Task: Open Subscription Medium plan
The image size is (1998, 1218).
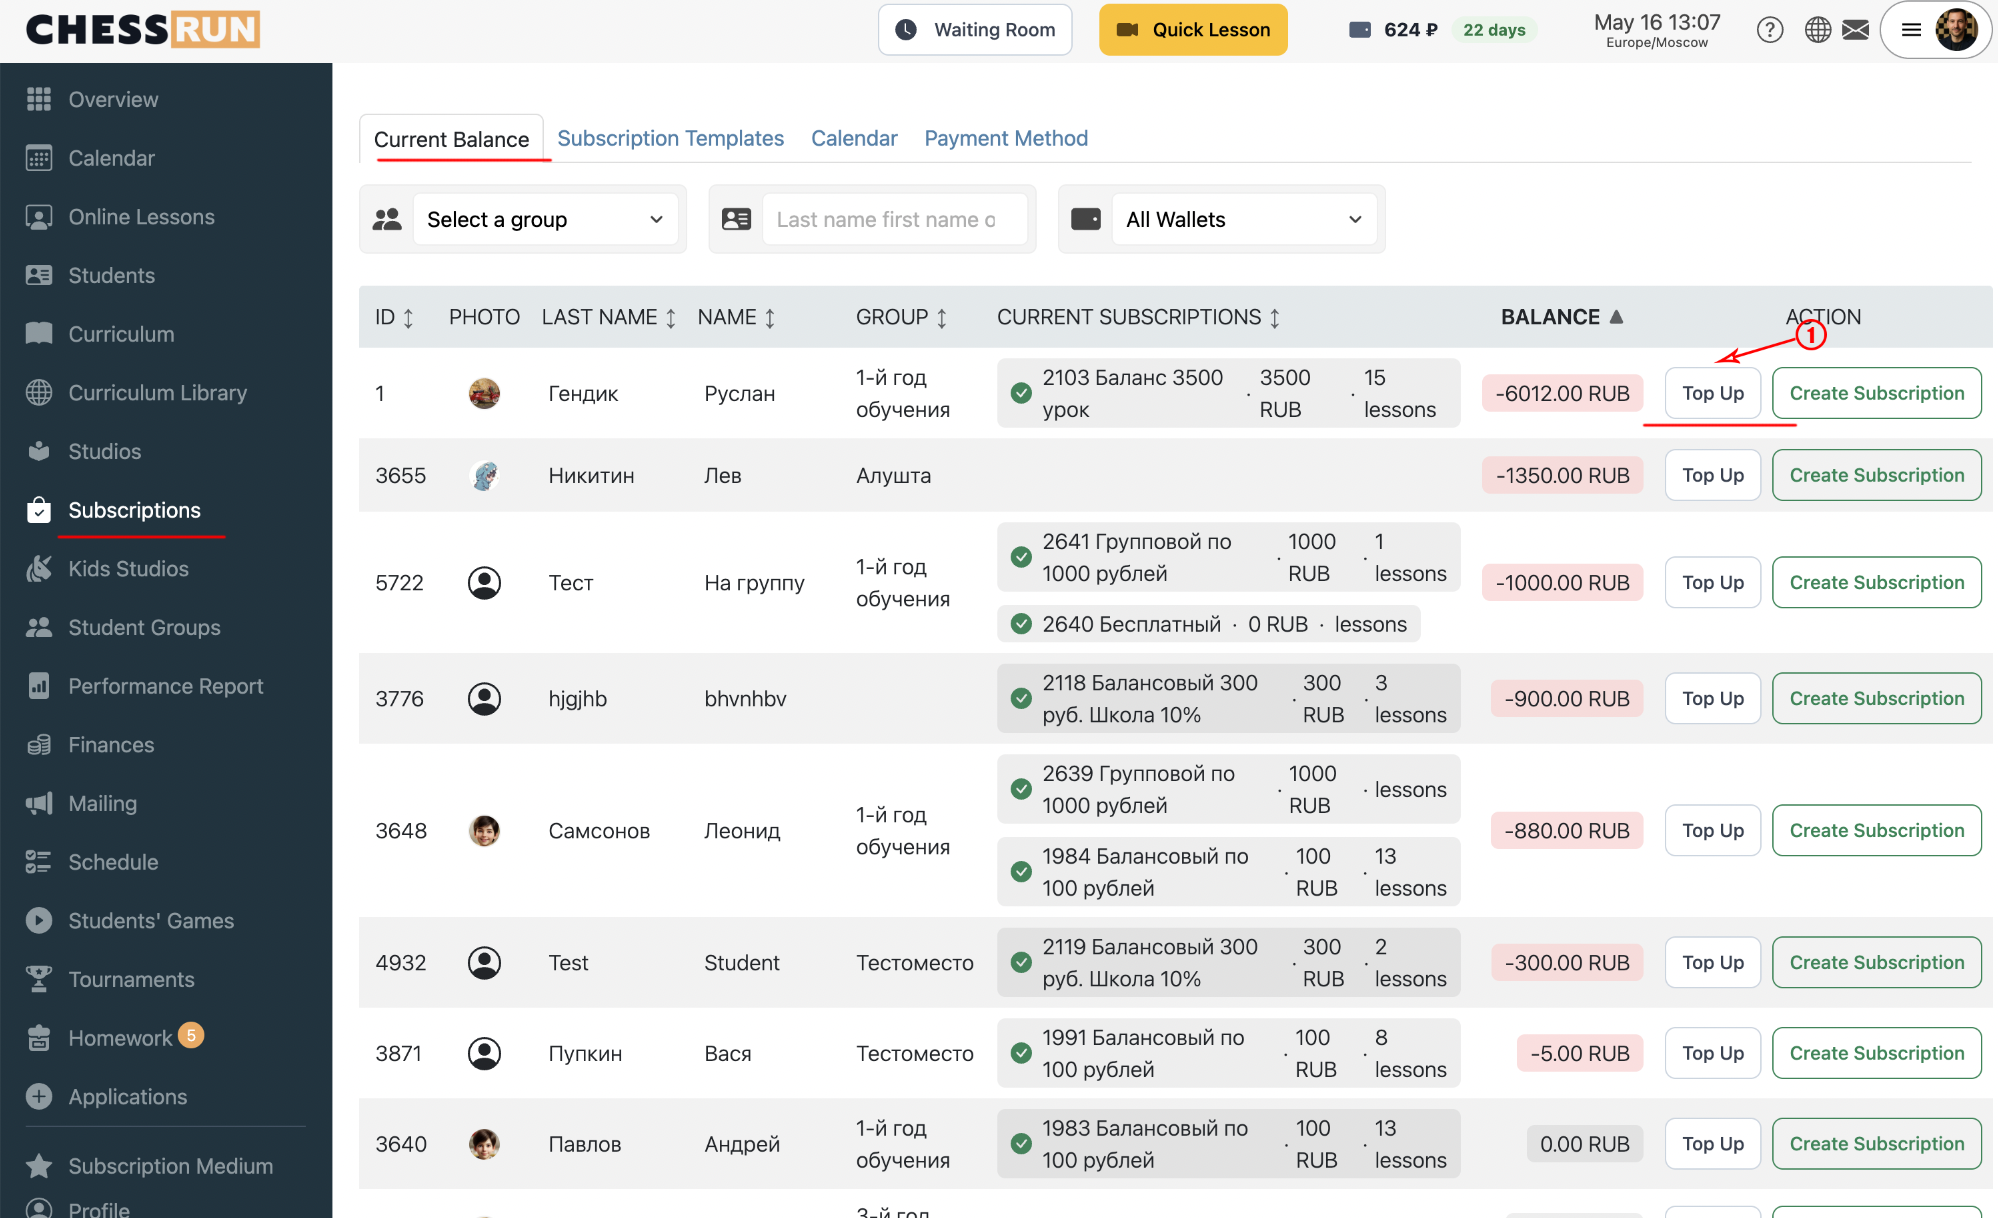Action: (170, 1166)
